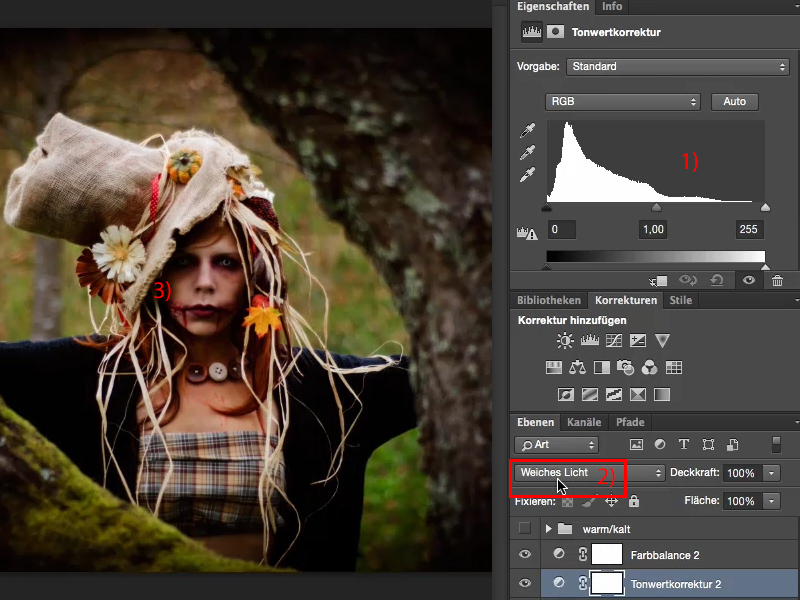Open the Stile tab
Image resolution: width=800 pixels, height=600 pixels.
[x=681, y=300]
